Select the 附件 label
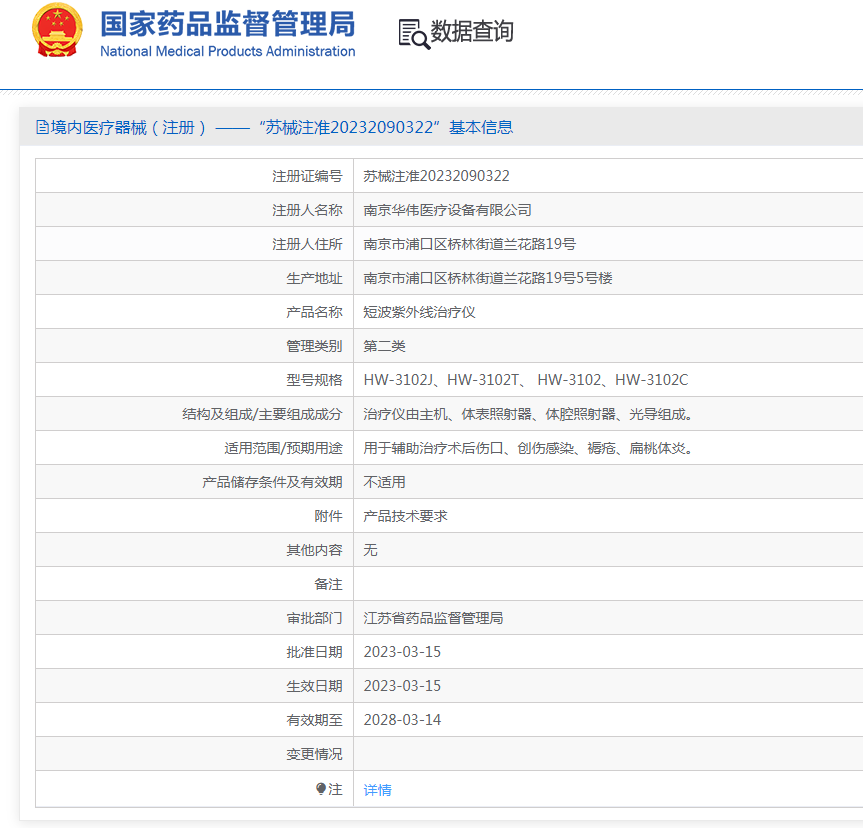 (x=329, y=516)
